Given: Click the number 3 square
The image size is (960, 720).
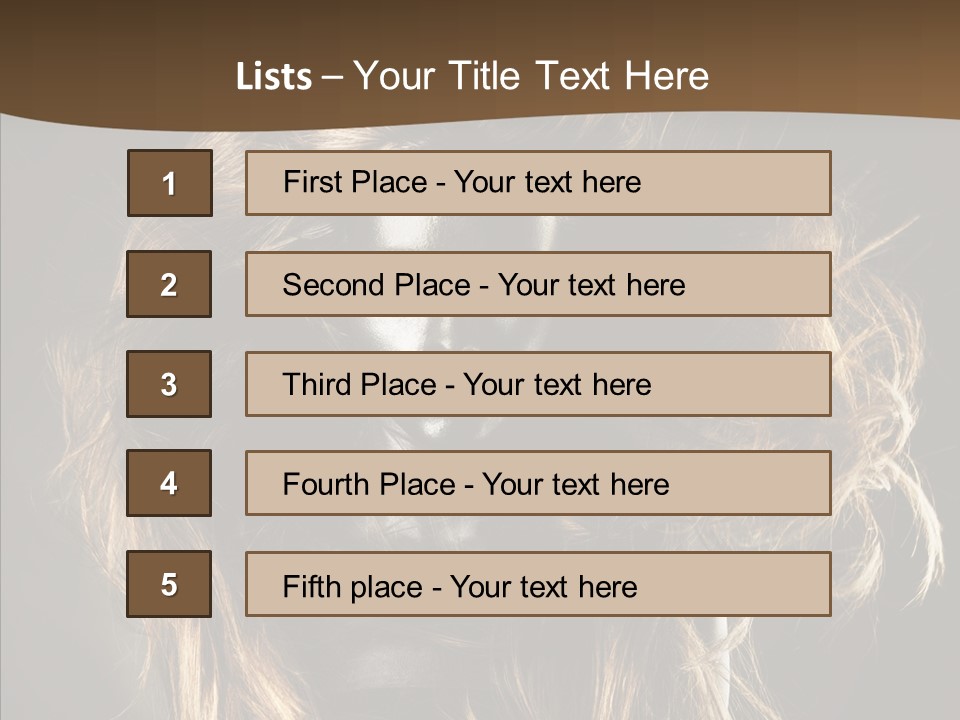Looking at the screenshot, I should point(169,384).
